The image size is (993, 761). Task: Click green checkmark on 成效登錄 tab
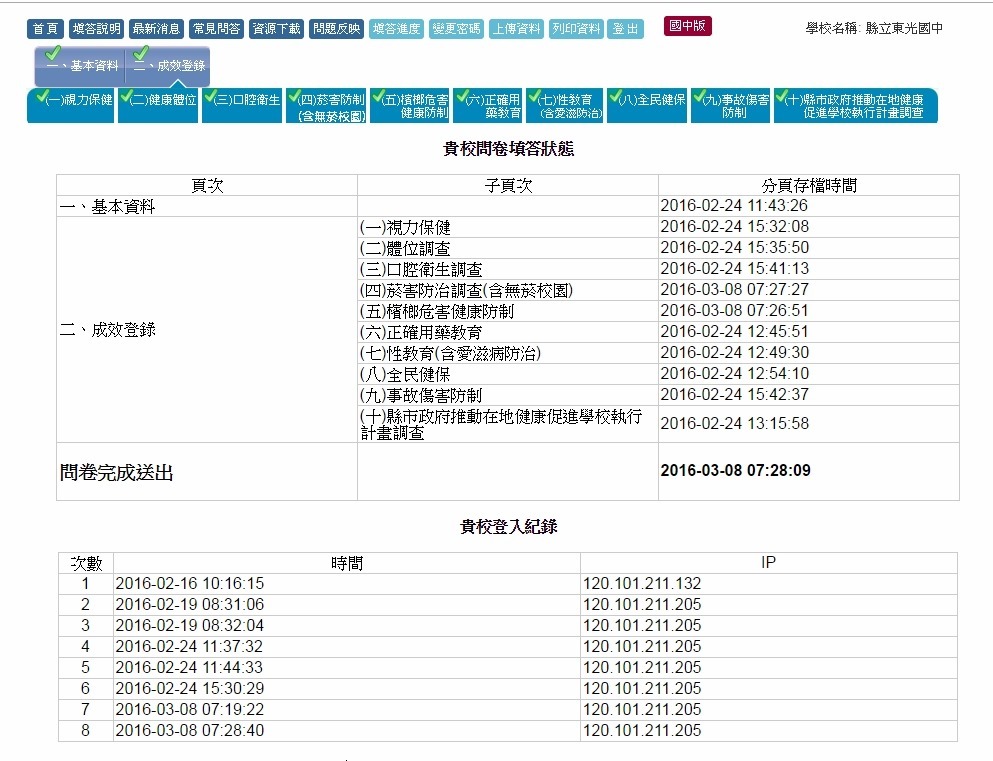tap(141, 53)
